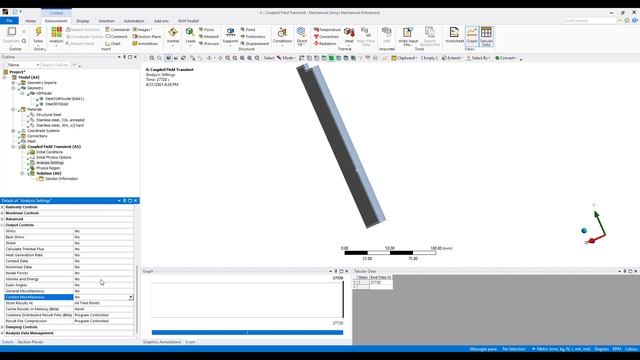
Task: Insert a Commands object
Action: [118, 29]
